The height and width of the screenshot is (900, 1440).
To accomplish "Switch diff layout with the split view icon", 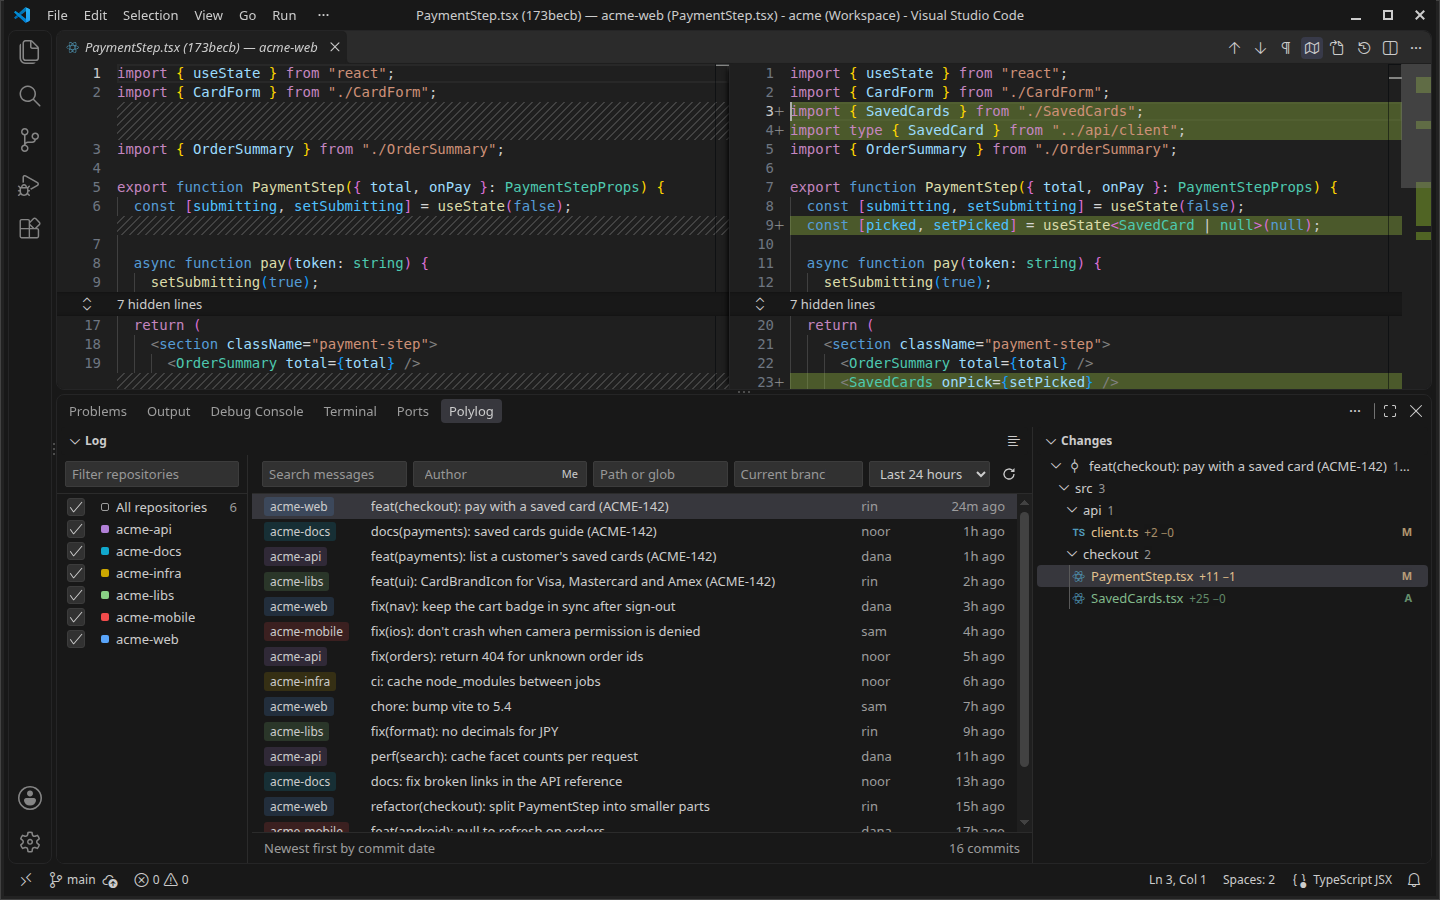I will [x=1390, y=48].
